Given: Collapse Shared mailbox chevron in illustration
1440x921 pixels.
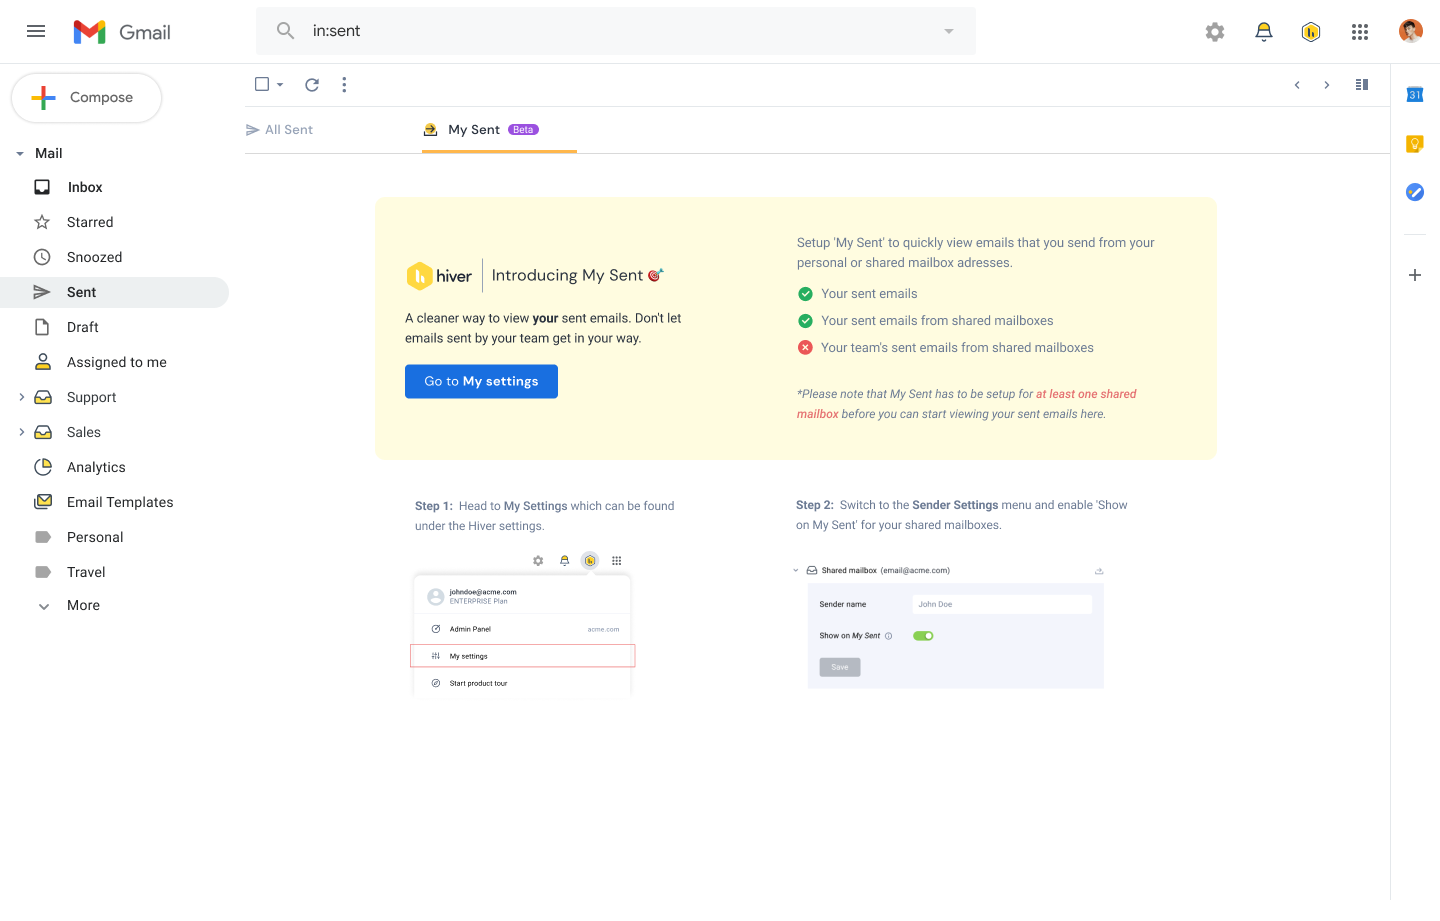Looking at the screenshot, I should [x=796, y=571].
